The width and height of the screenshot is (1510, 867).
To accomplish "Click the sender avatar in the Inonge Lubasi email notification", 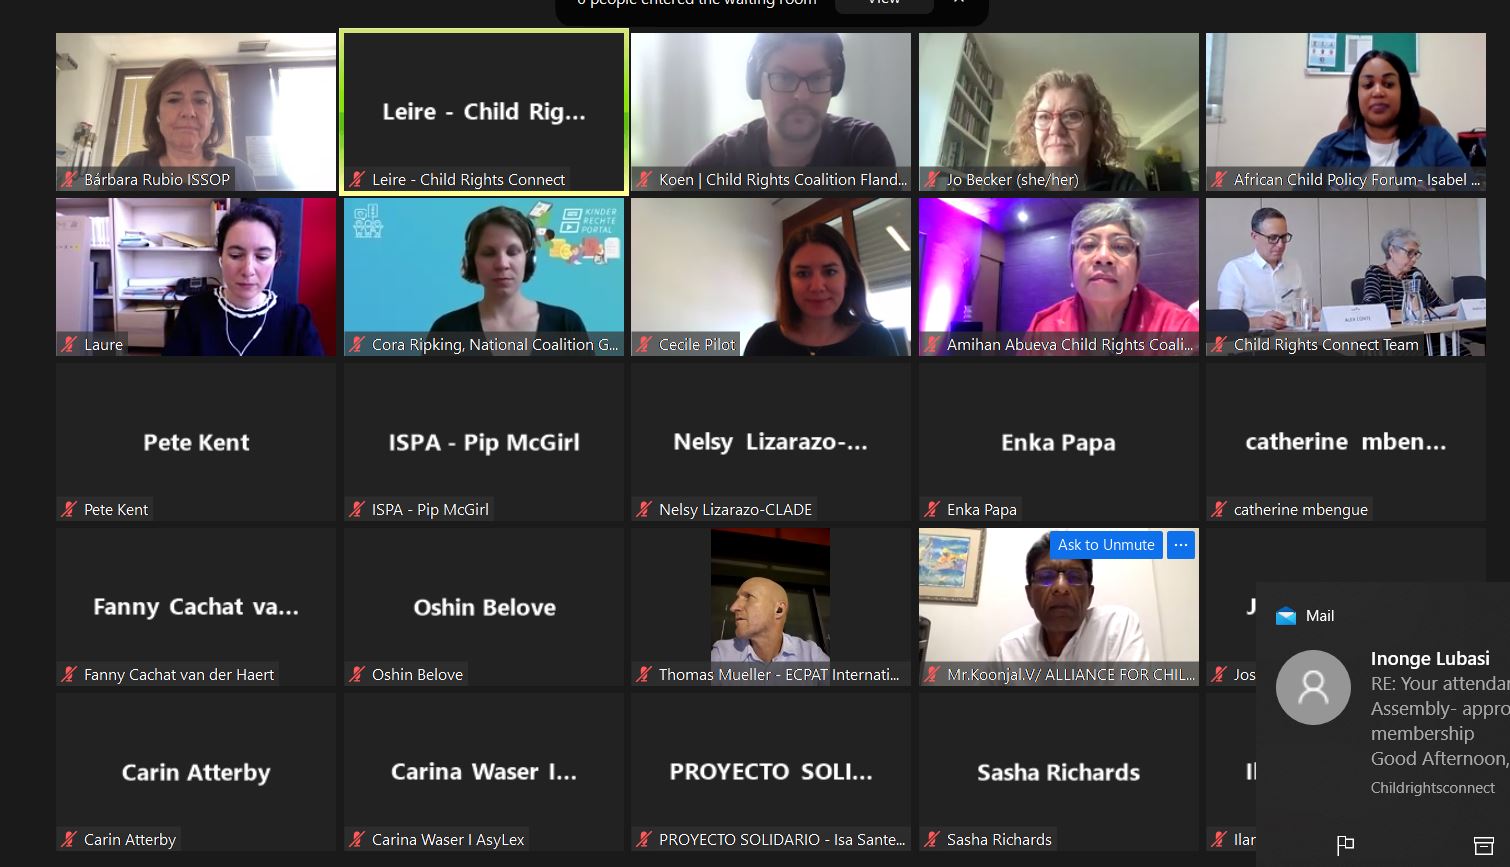I will click(x=1313, y=688).
